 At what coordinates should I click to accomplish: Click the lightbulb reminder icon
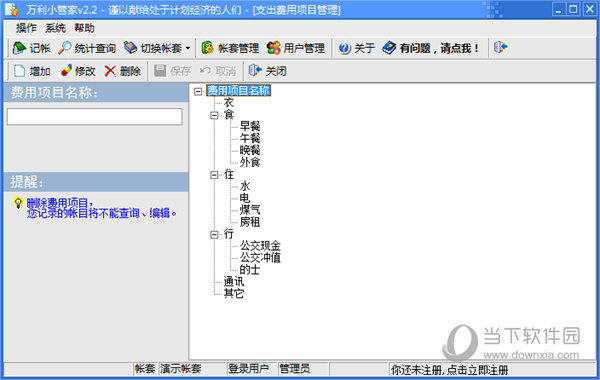tap(18, 202)
